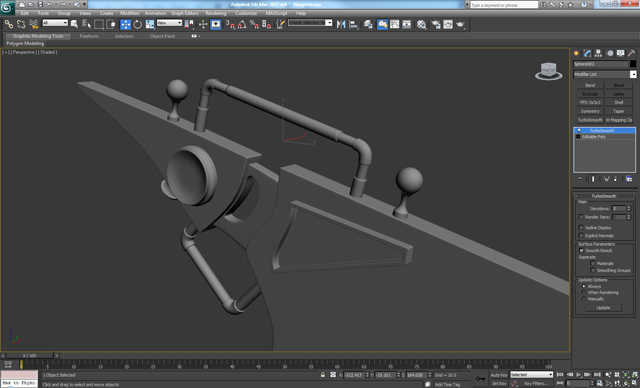Click the Auto Key button
Image resolution: width=640 pixels, height=388 pixels.
tap(499, 375)
